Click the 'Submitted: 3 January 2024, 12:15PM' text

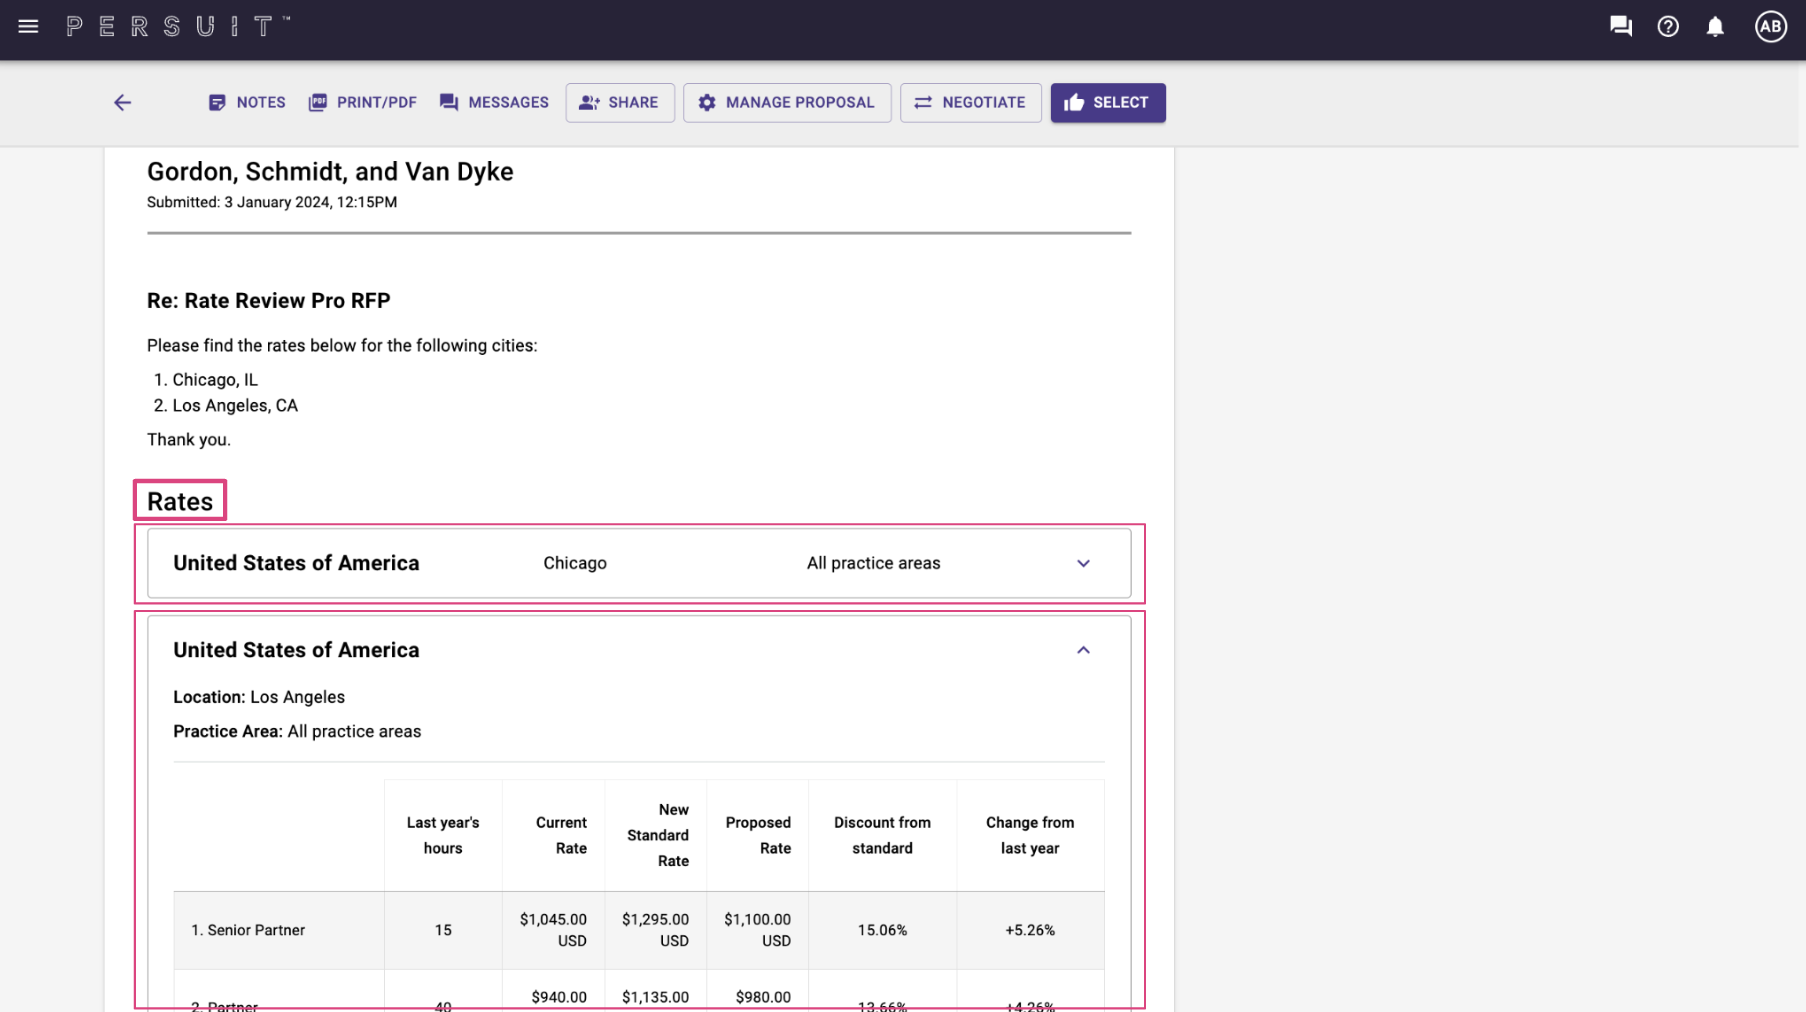pos(272,202)
